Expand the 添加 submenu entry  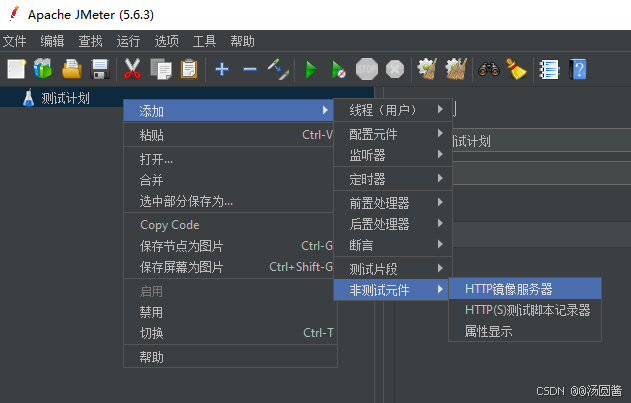229,111
